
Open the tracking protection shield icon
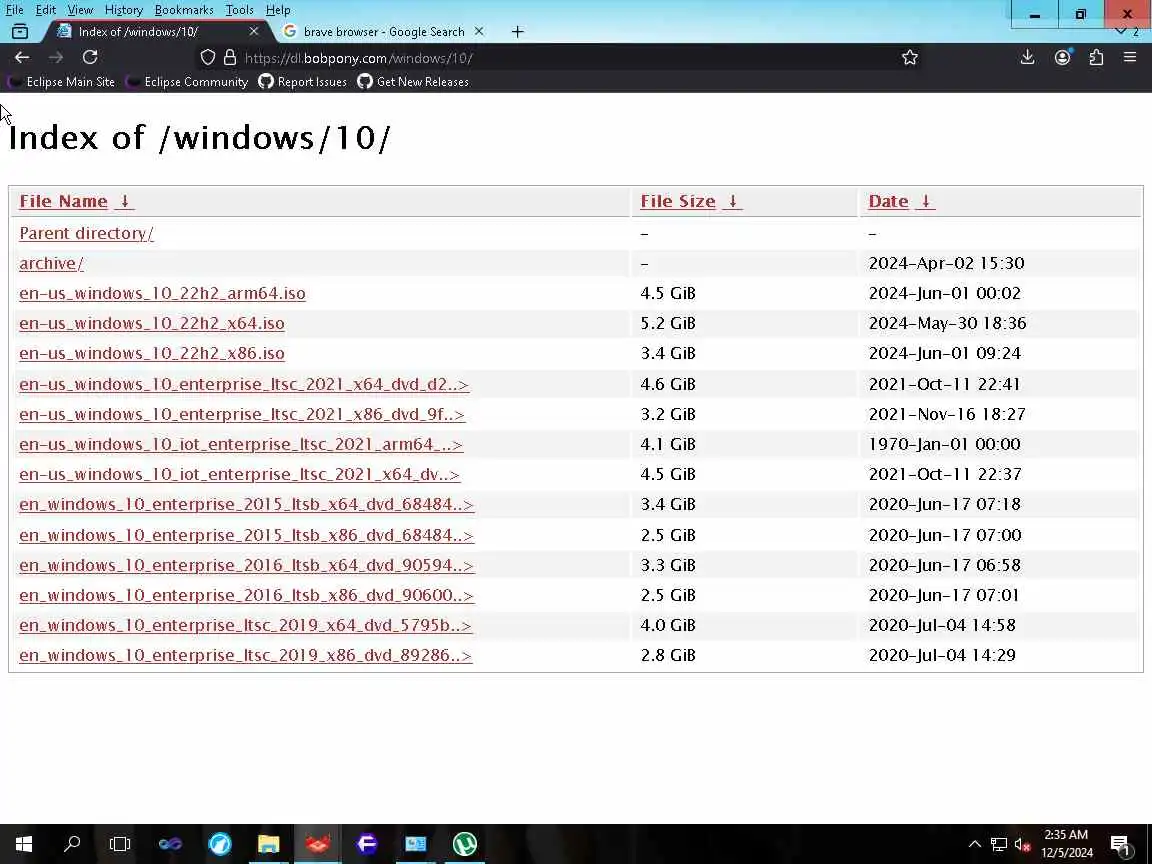pos(208,57)
